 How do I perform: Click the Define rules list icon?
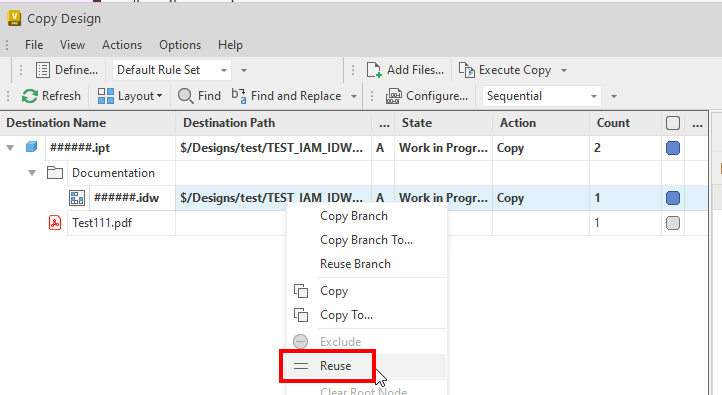point(43,70)
